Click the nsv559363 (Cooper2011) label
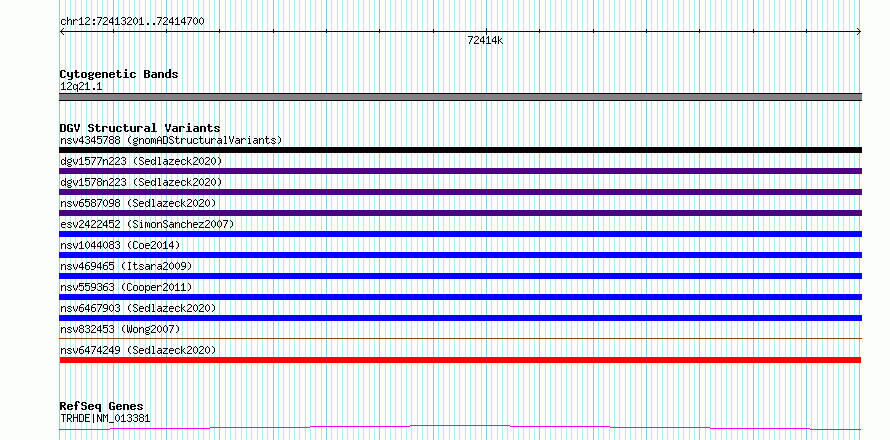 tap(126, 287)
